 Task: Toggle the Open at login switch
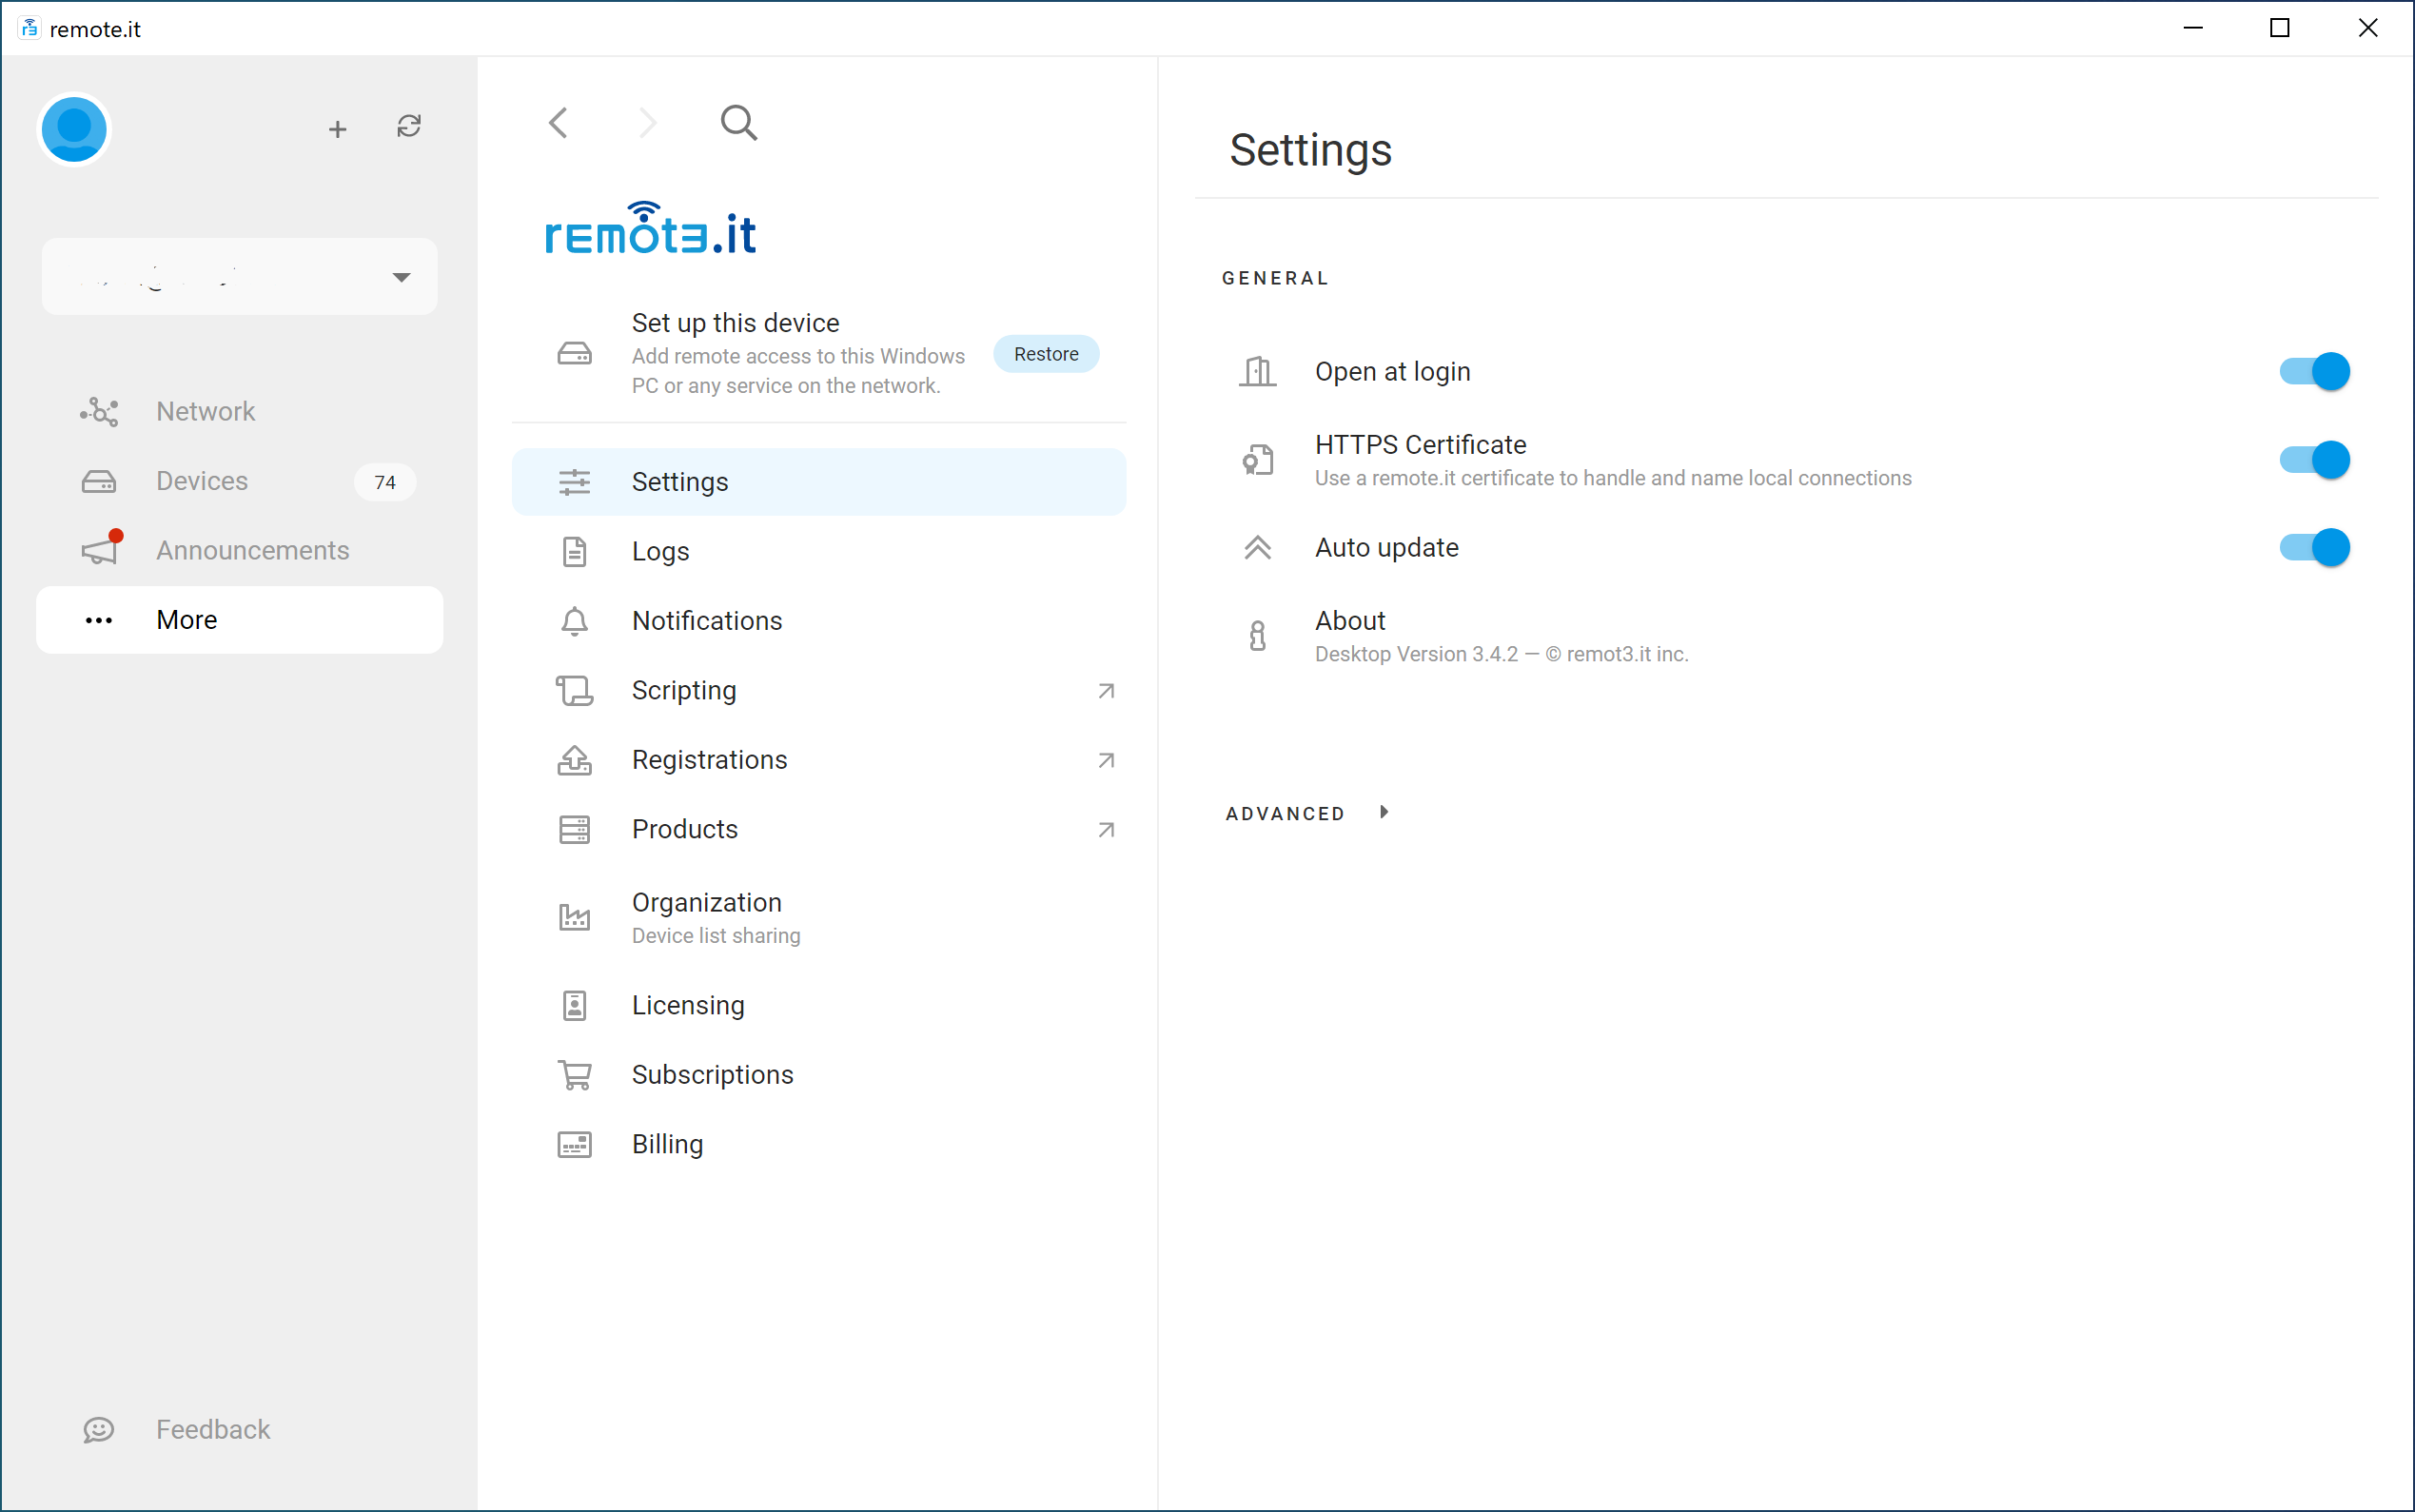coord(2314,371)
